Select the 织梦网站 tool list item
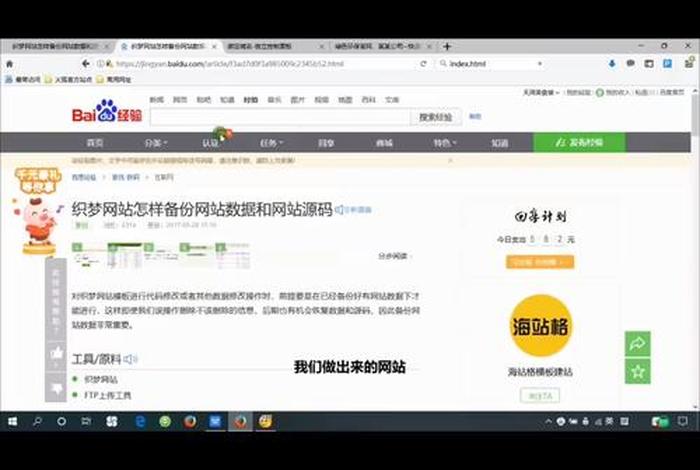This screenshot has width=700, height=470. click(x=101, y=379)
